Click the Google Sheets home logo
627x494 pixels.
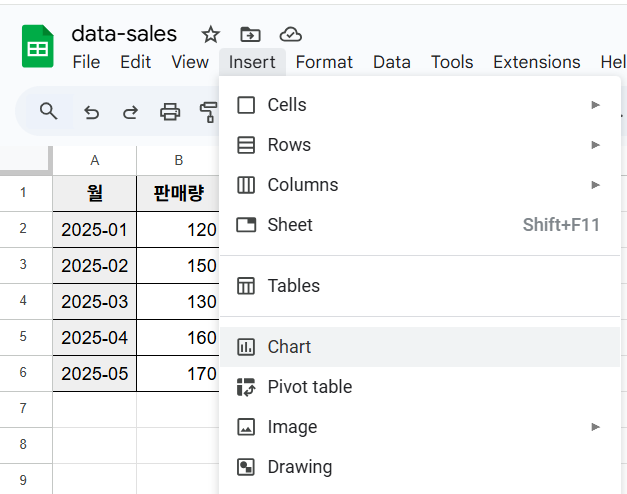tap(38, 46)
